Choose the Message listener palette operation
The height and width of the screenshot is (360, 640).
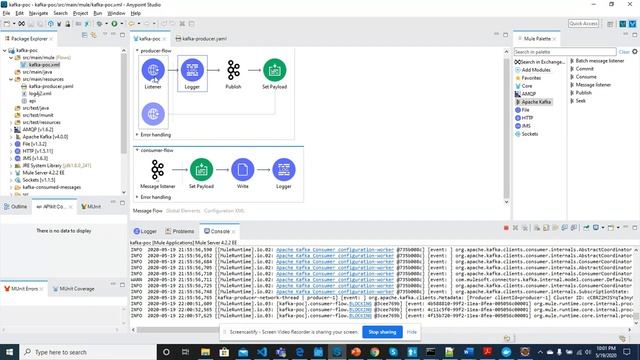coord(591,85)
